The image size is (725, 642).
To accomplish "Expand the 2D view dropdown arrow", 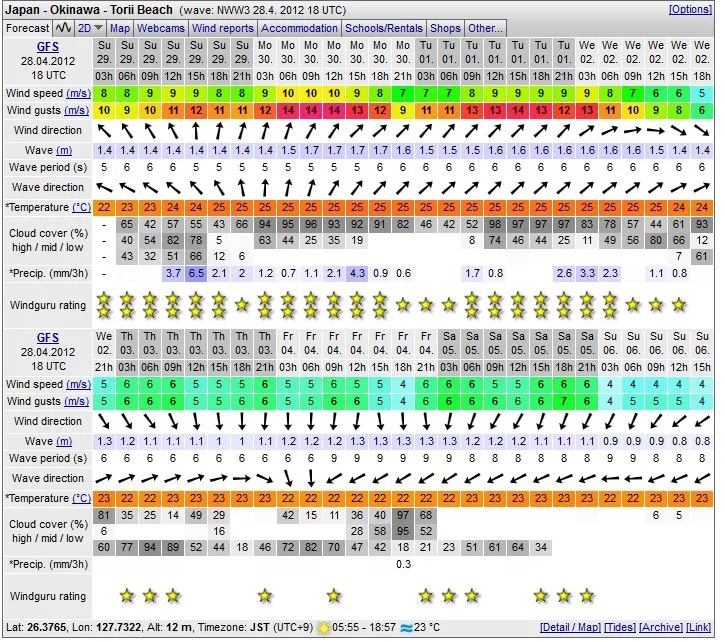I will pos(98,28).
